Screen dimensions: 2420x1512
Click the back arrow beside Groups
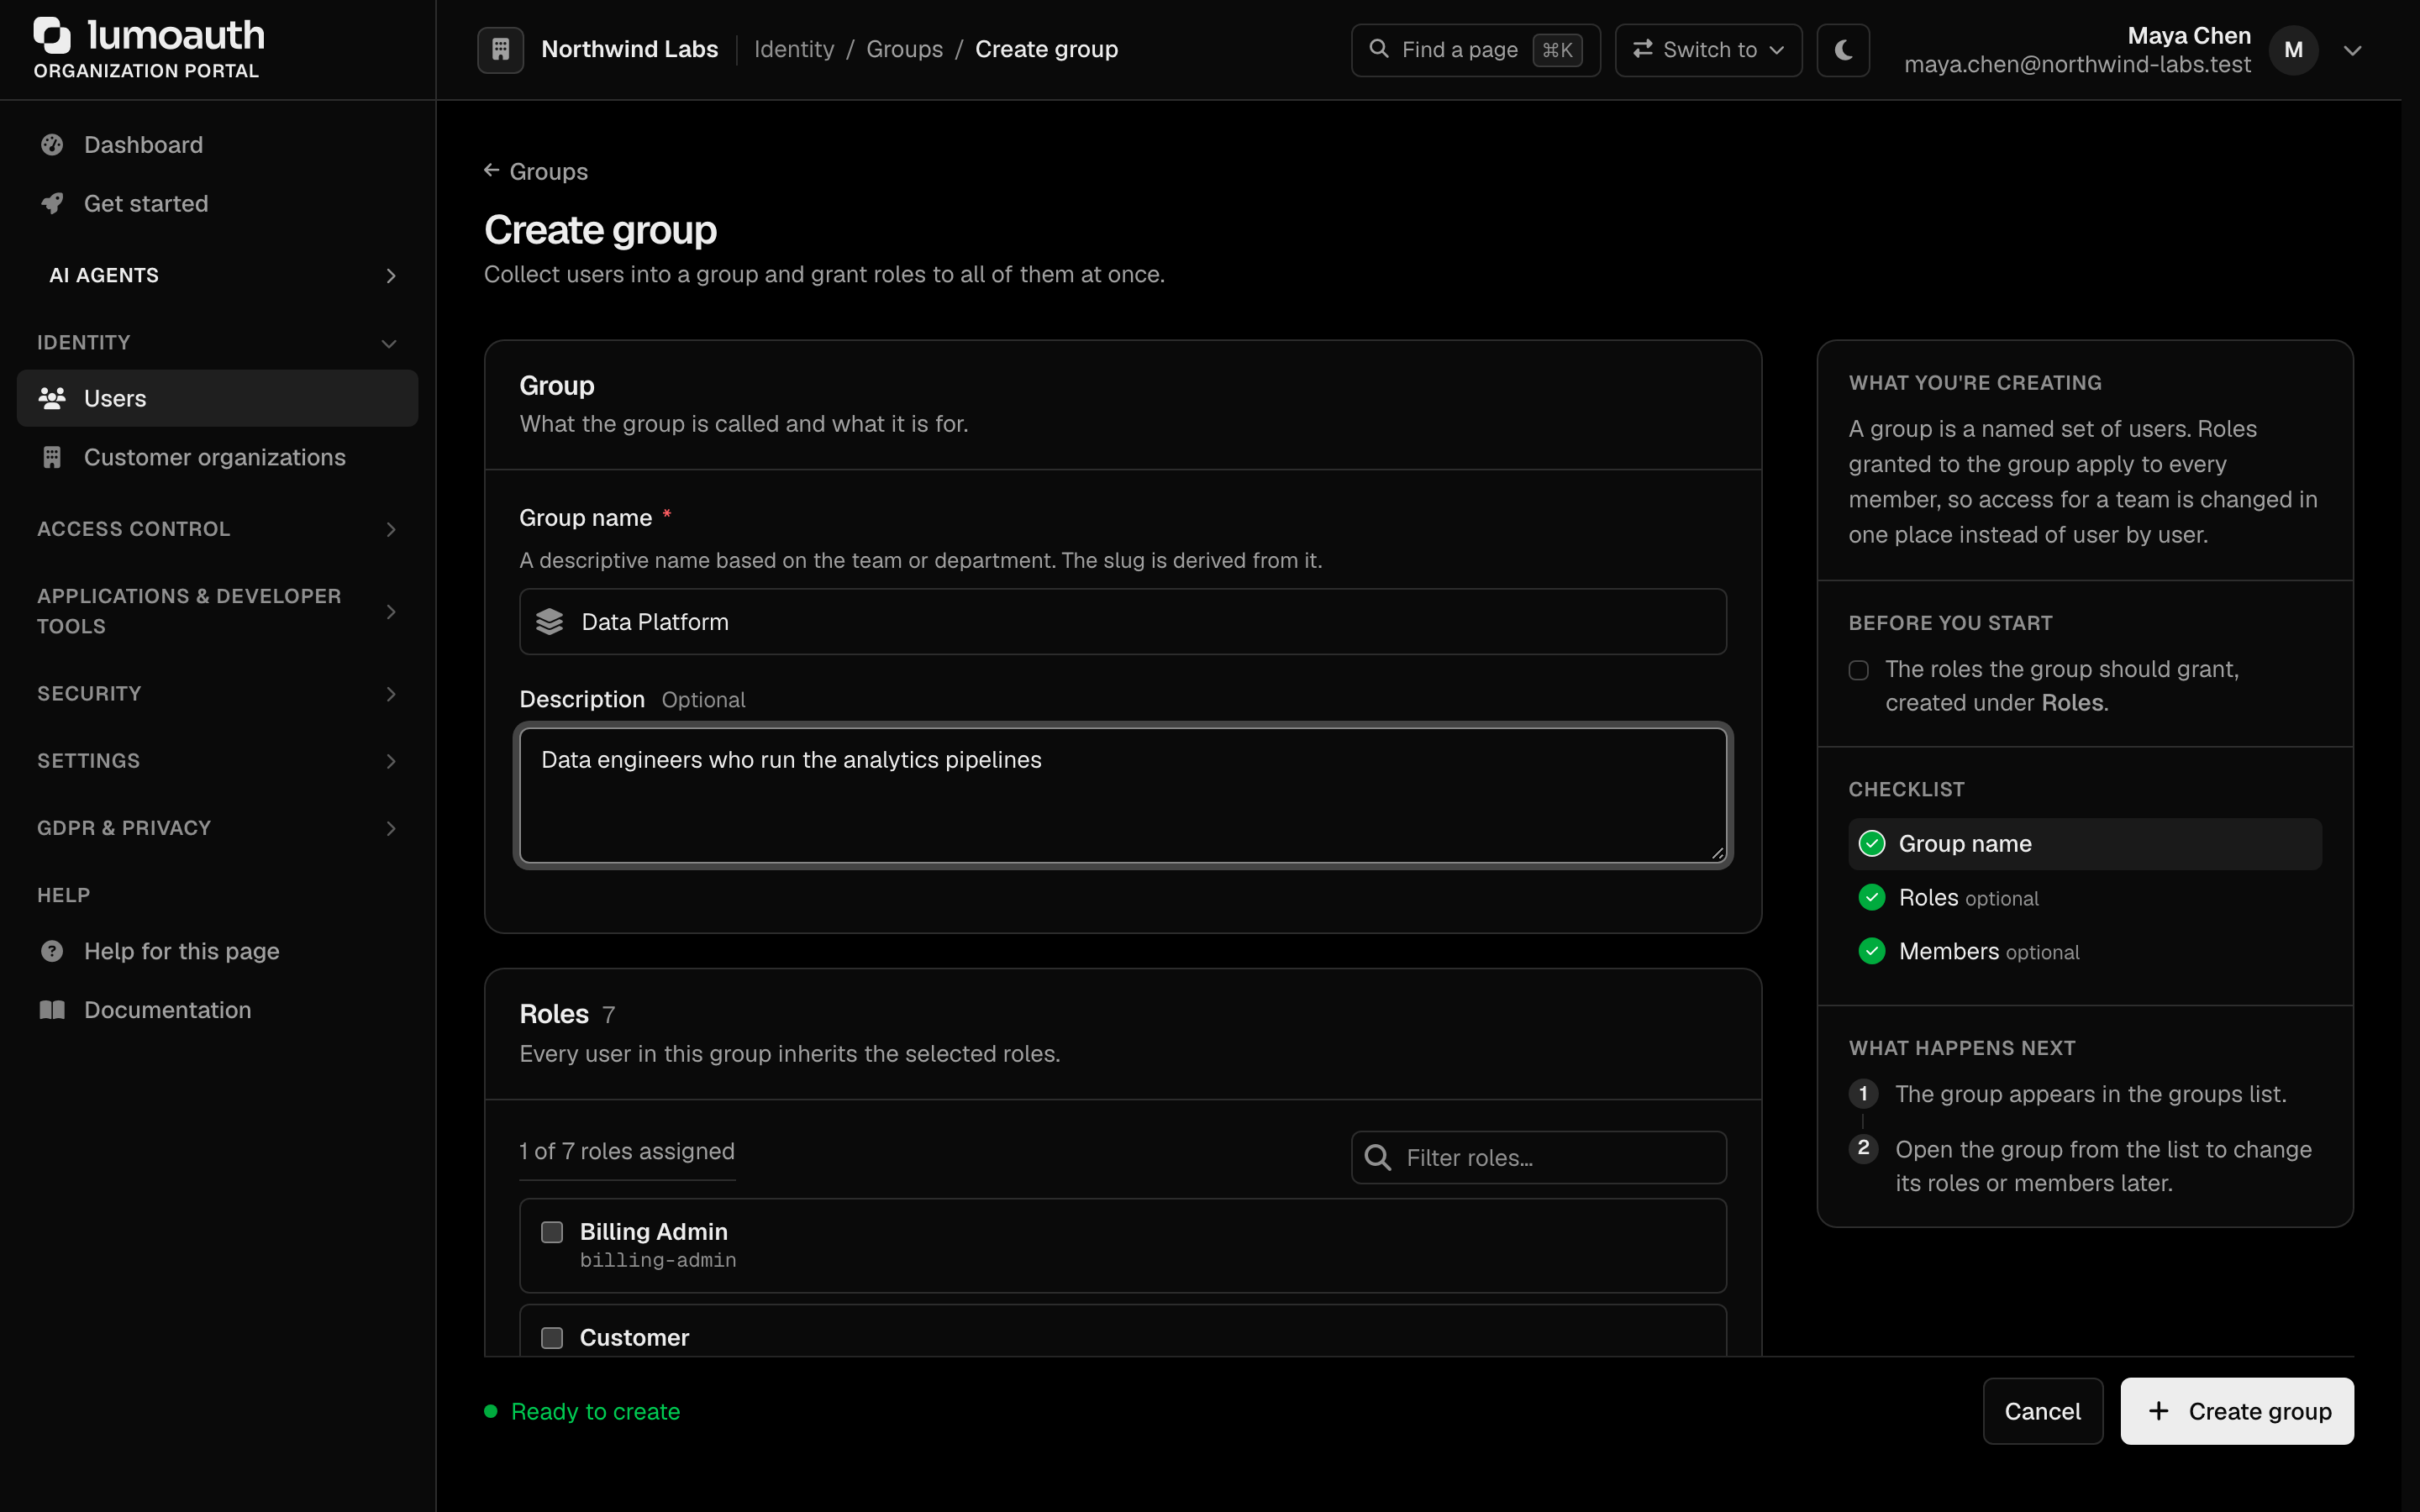click(491, 171)
